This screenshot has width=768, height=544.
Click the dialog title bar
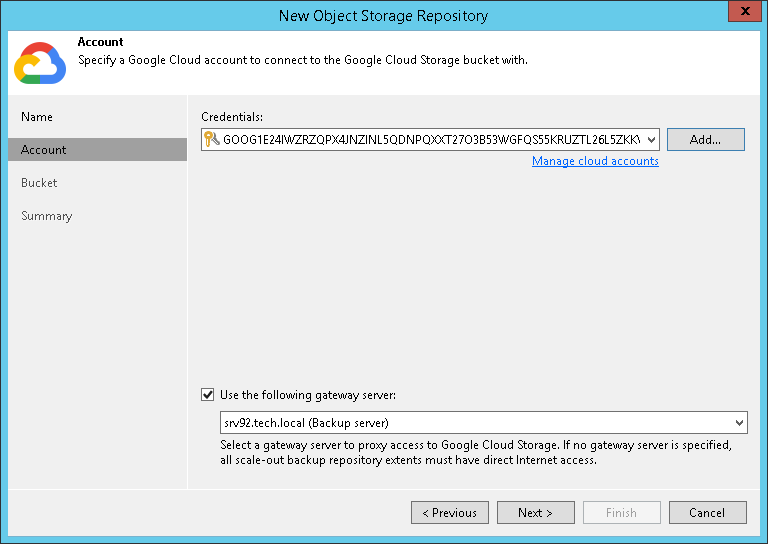383,15
